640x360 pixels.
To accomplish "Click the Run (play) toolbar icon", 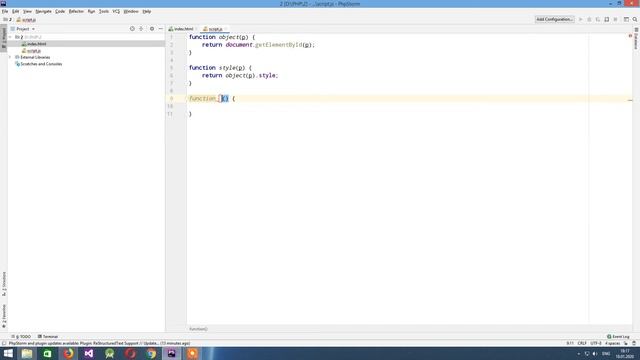I will 580,19.
